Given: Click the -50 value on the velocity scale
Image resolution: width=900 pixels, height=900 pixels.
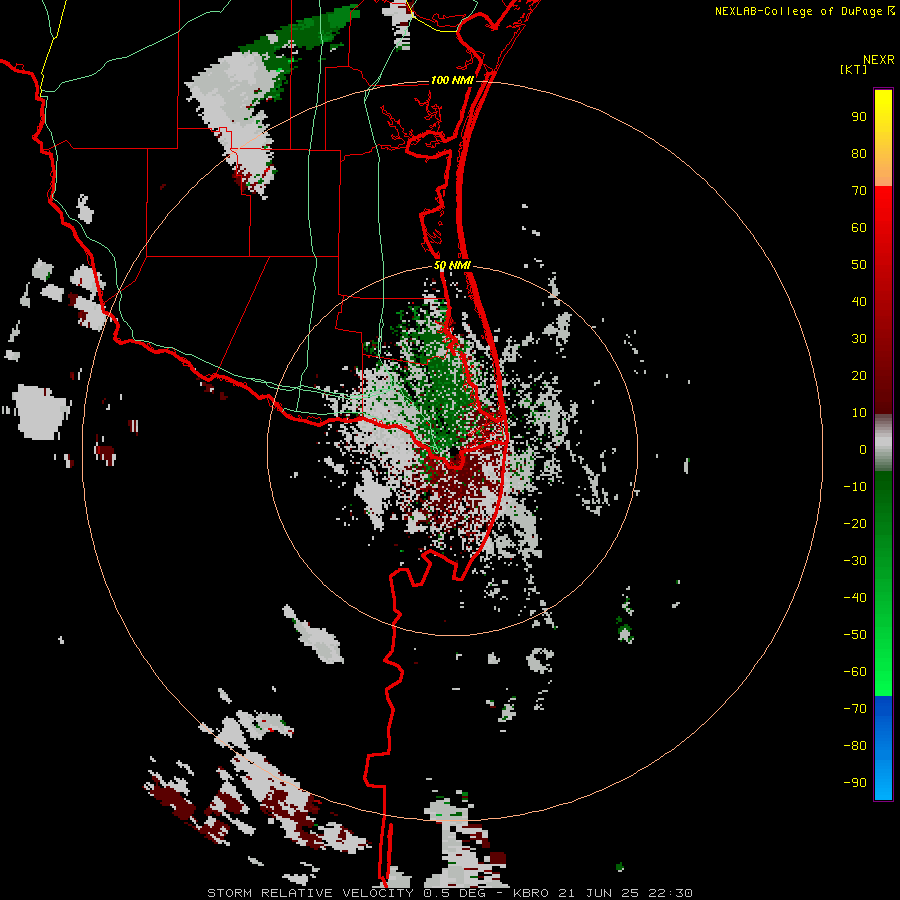Looking at the screenshot, I should coord(855,635).
